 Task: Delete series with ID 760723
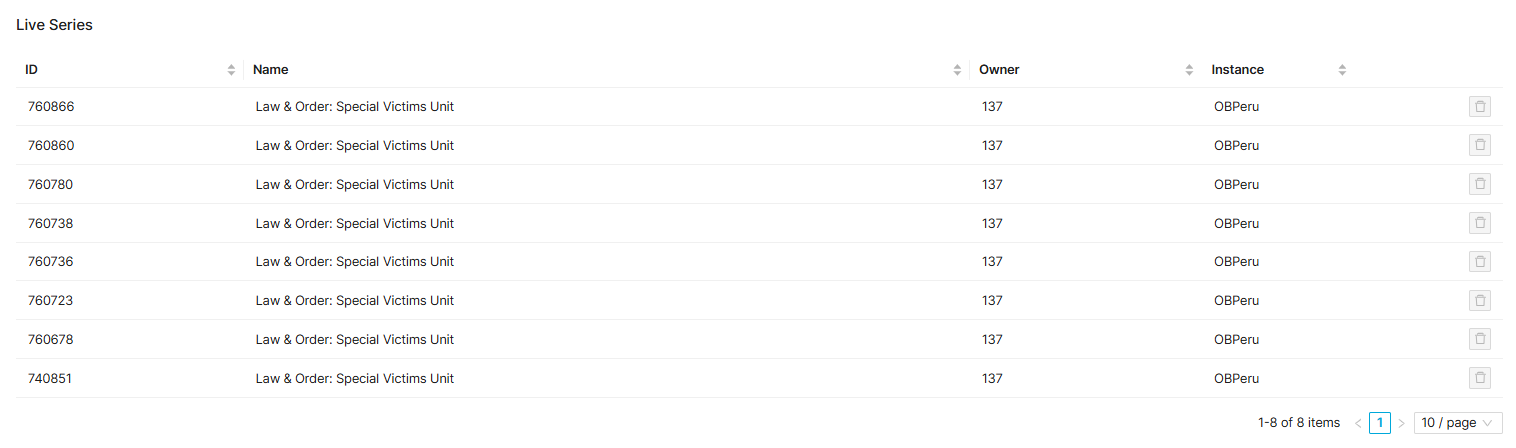(x=1479, y=300)
